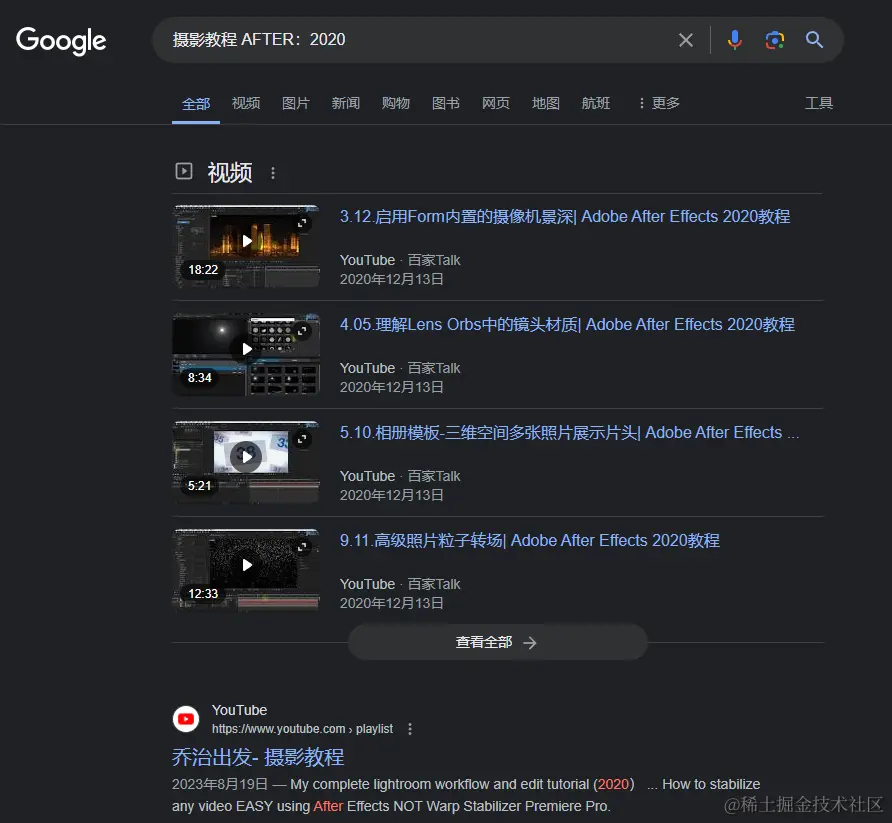
Task: Open the three-dot menu beside 视频 heading
Action: point(273,173)
